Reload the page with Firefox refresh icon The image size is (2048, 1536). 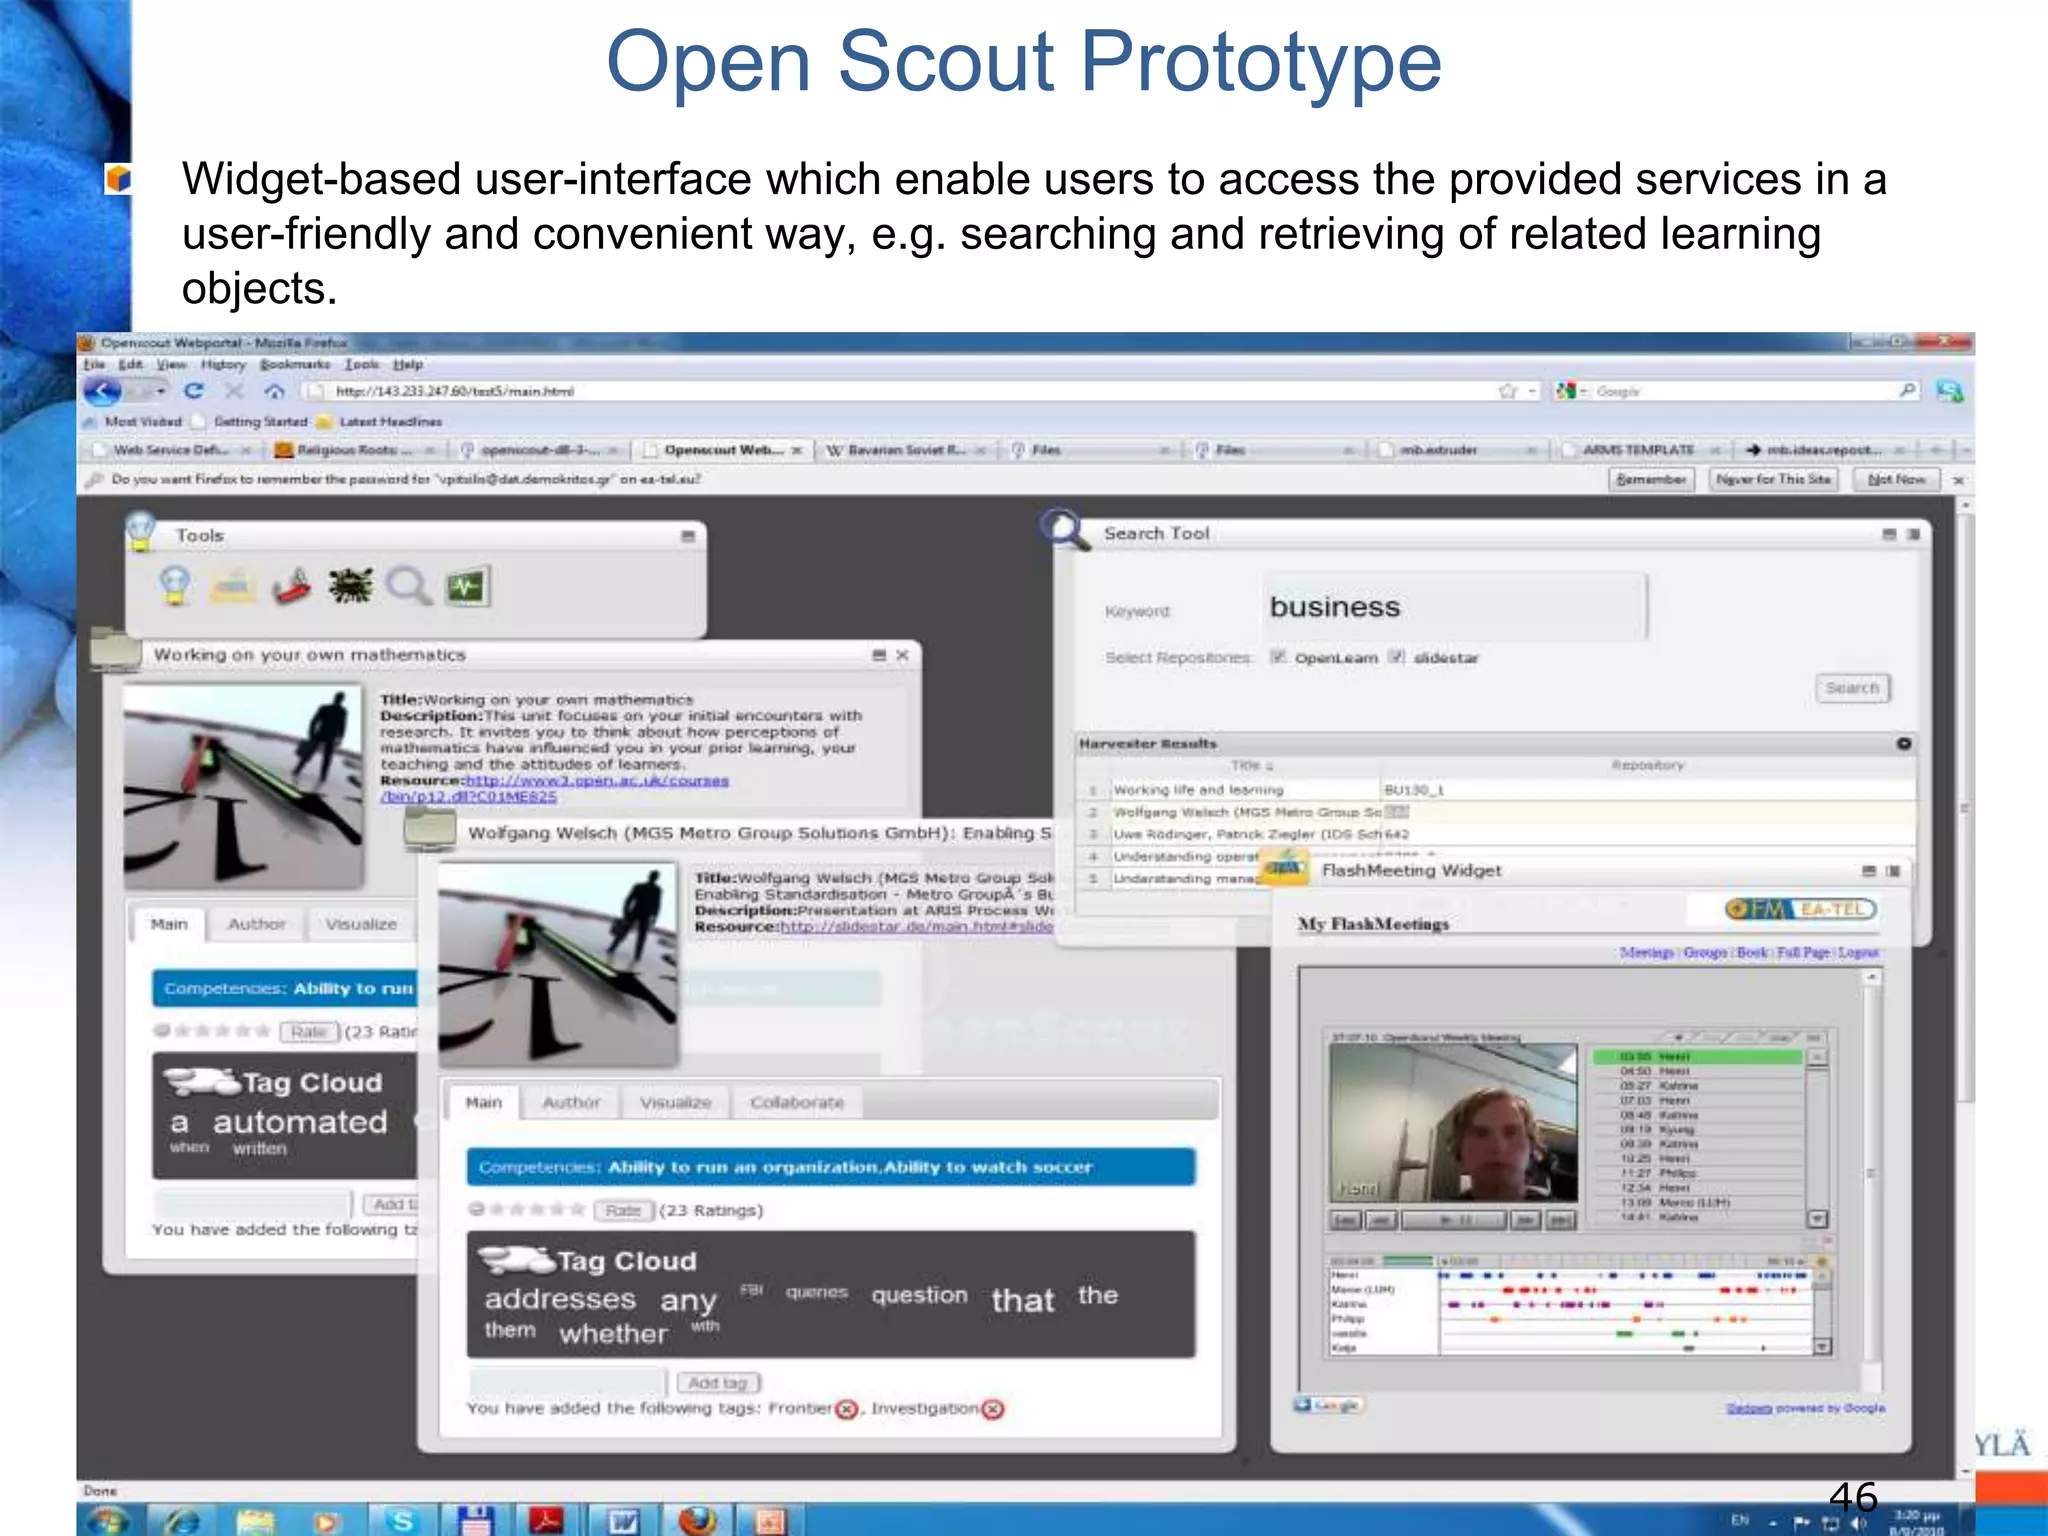pos(194,391)
